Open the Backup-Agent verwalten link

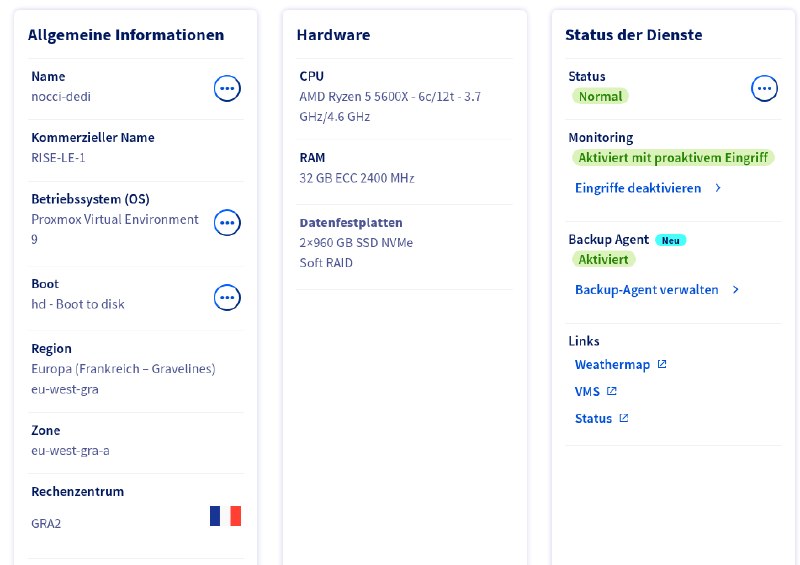646,289
